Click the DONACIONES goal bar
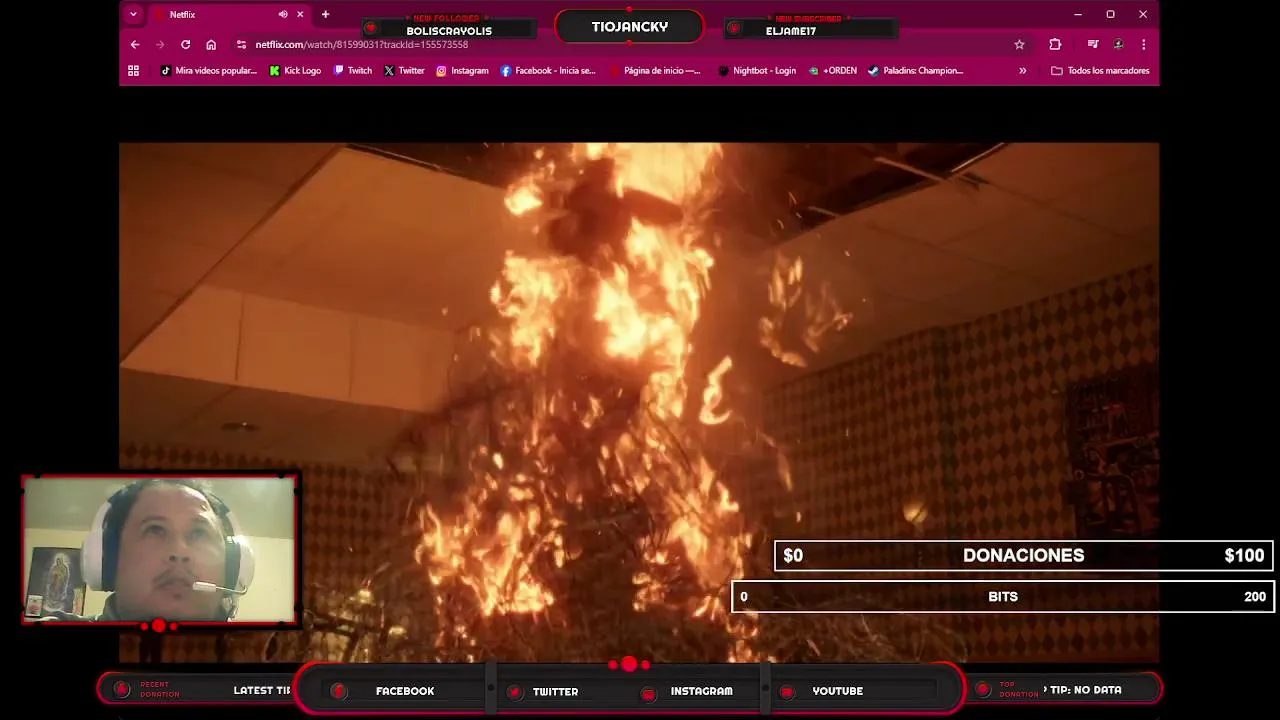The width and height of the screenshot is (1280, 720). [x=1023, y=556]
